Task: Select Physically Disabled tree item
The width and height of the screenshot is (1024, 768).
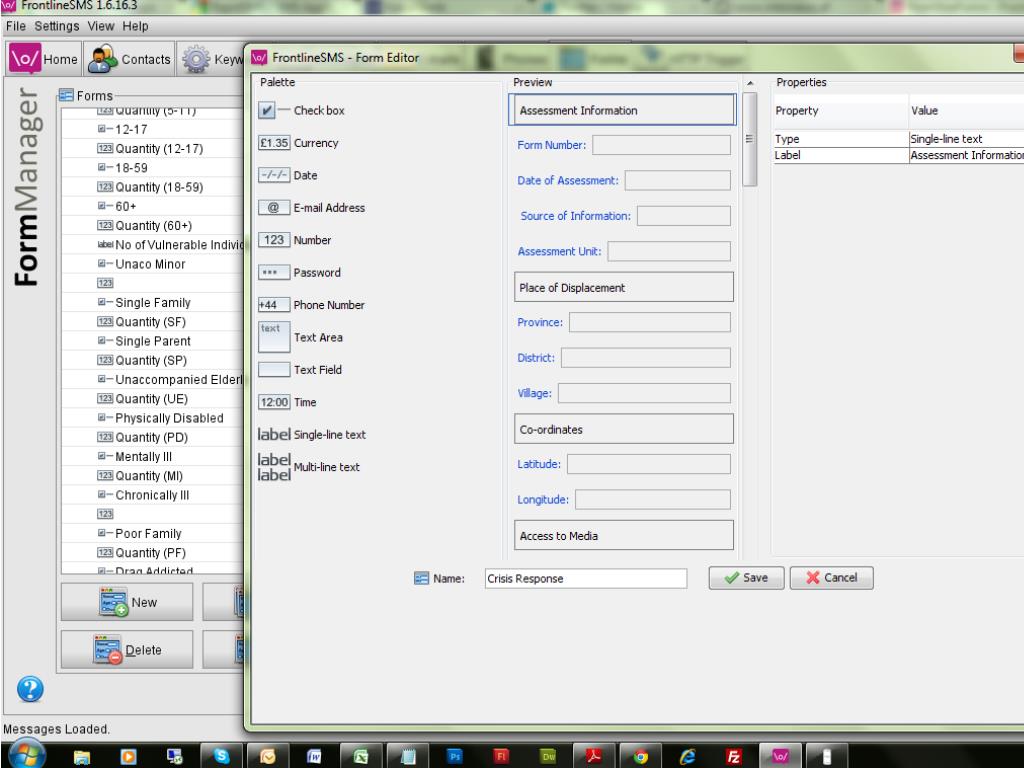Action: point(169,418)
